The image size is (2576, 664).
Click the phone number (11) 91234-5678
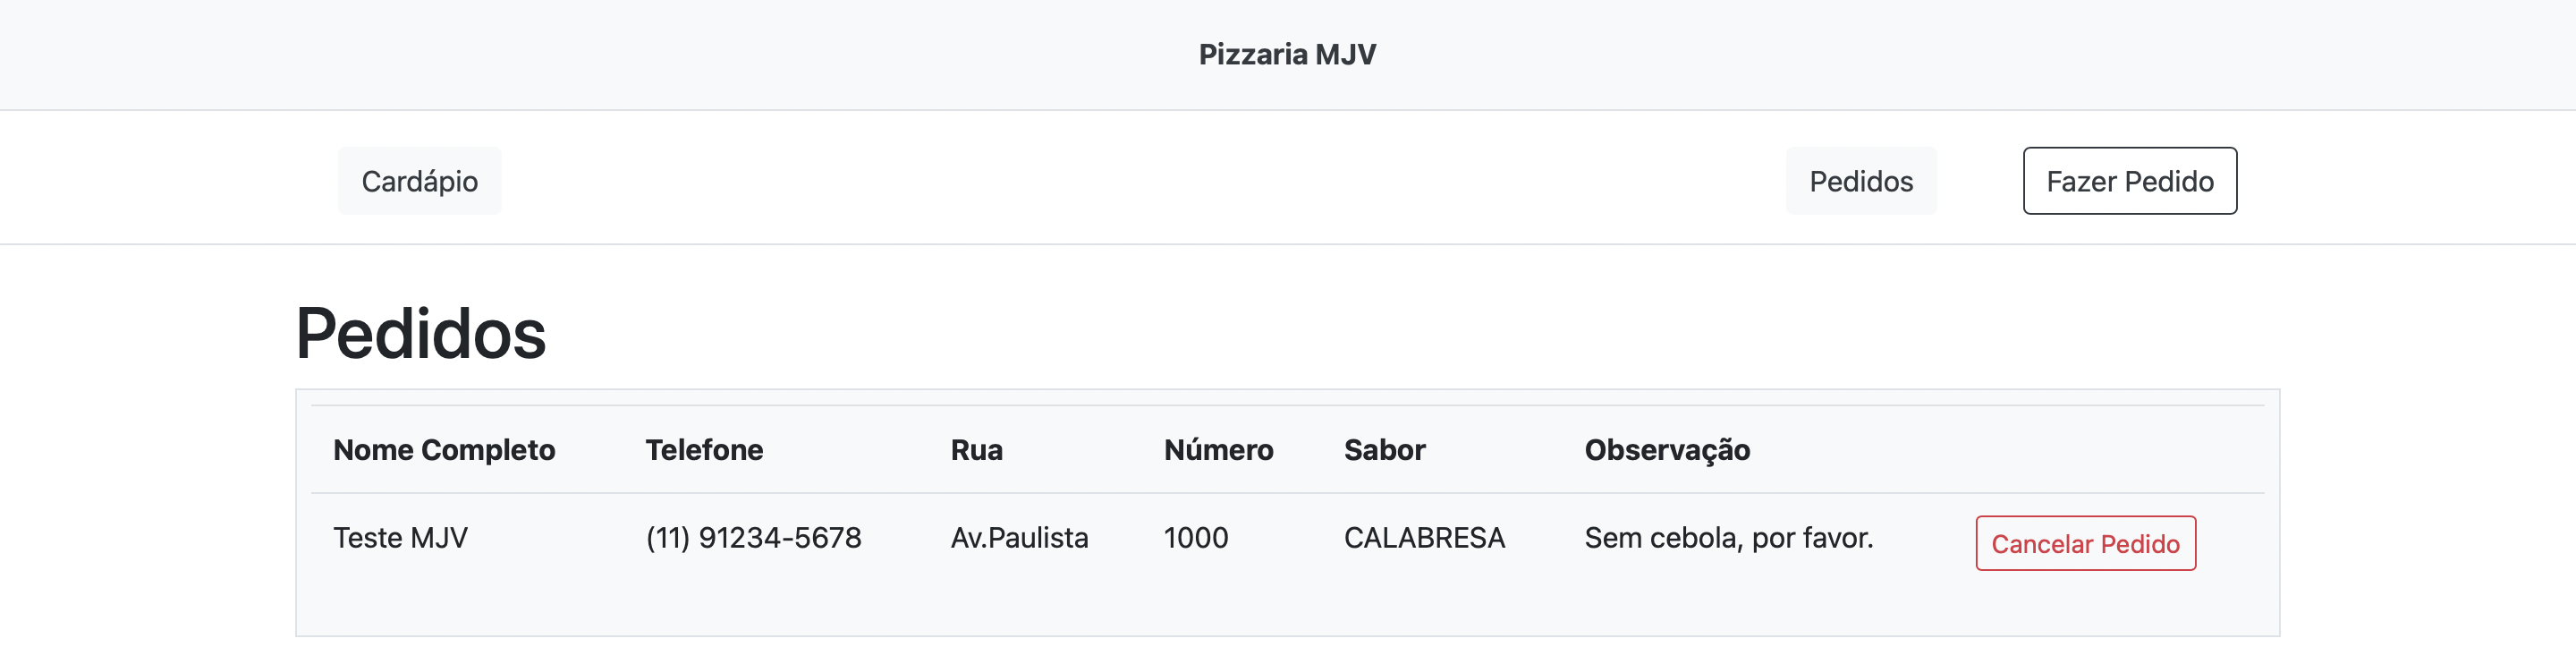pos(753,537)
